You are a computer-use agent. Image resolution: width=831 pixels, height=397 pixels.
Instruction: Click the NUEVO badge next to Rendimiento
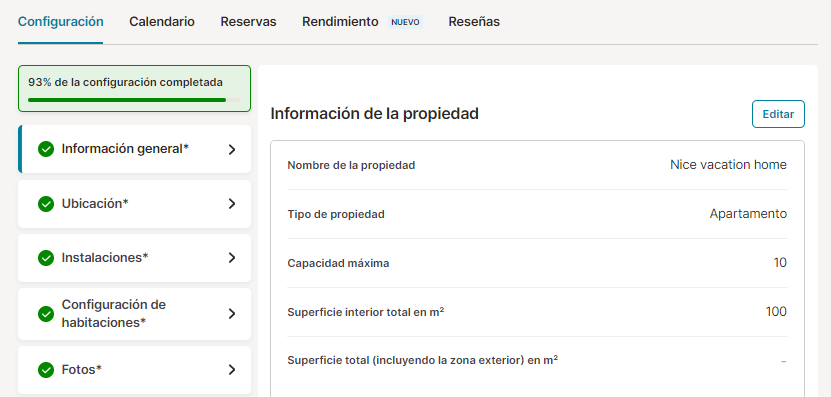pos(405,22)
